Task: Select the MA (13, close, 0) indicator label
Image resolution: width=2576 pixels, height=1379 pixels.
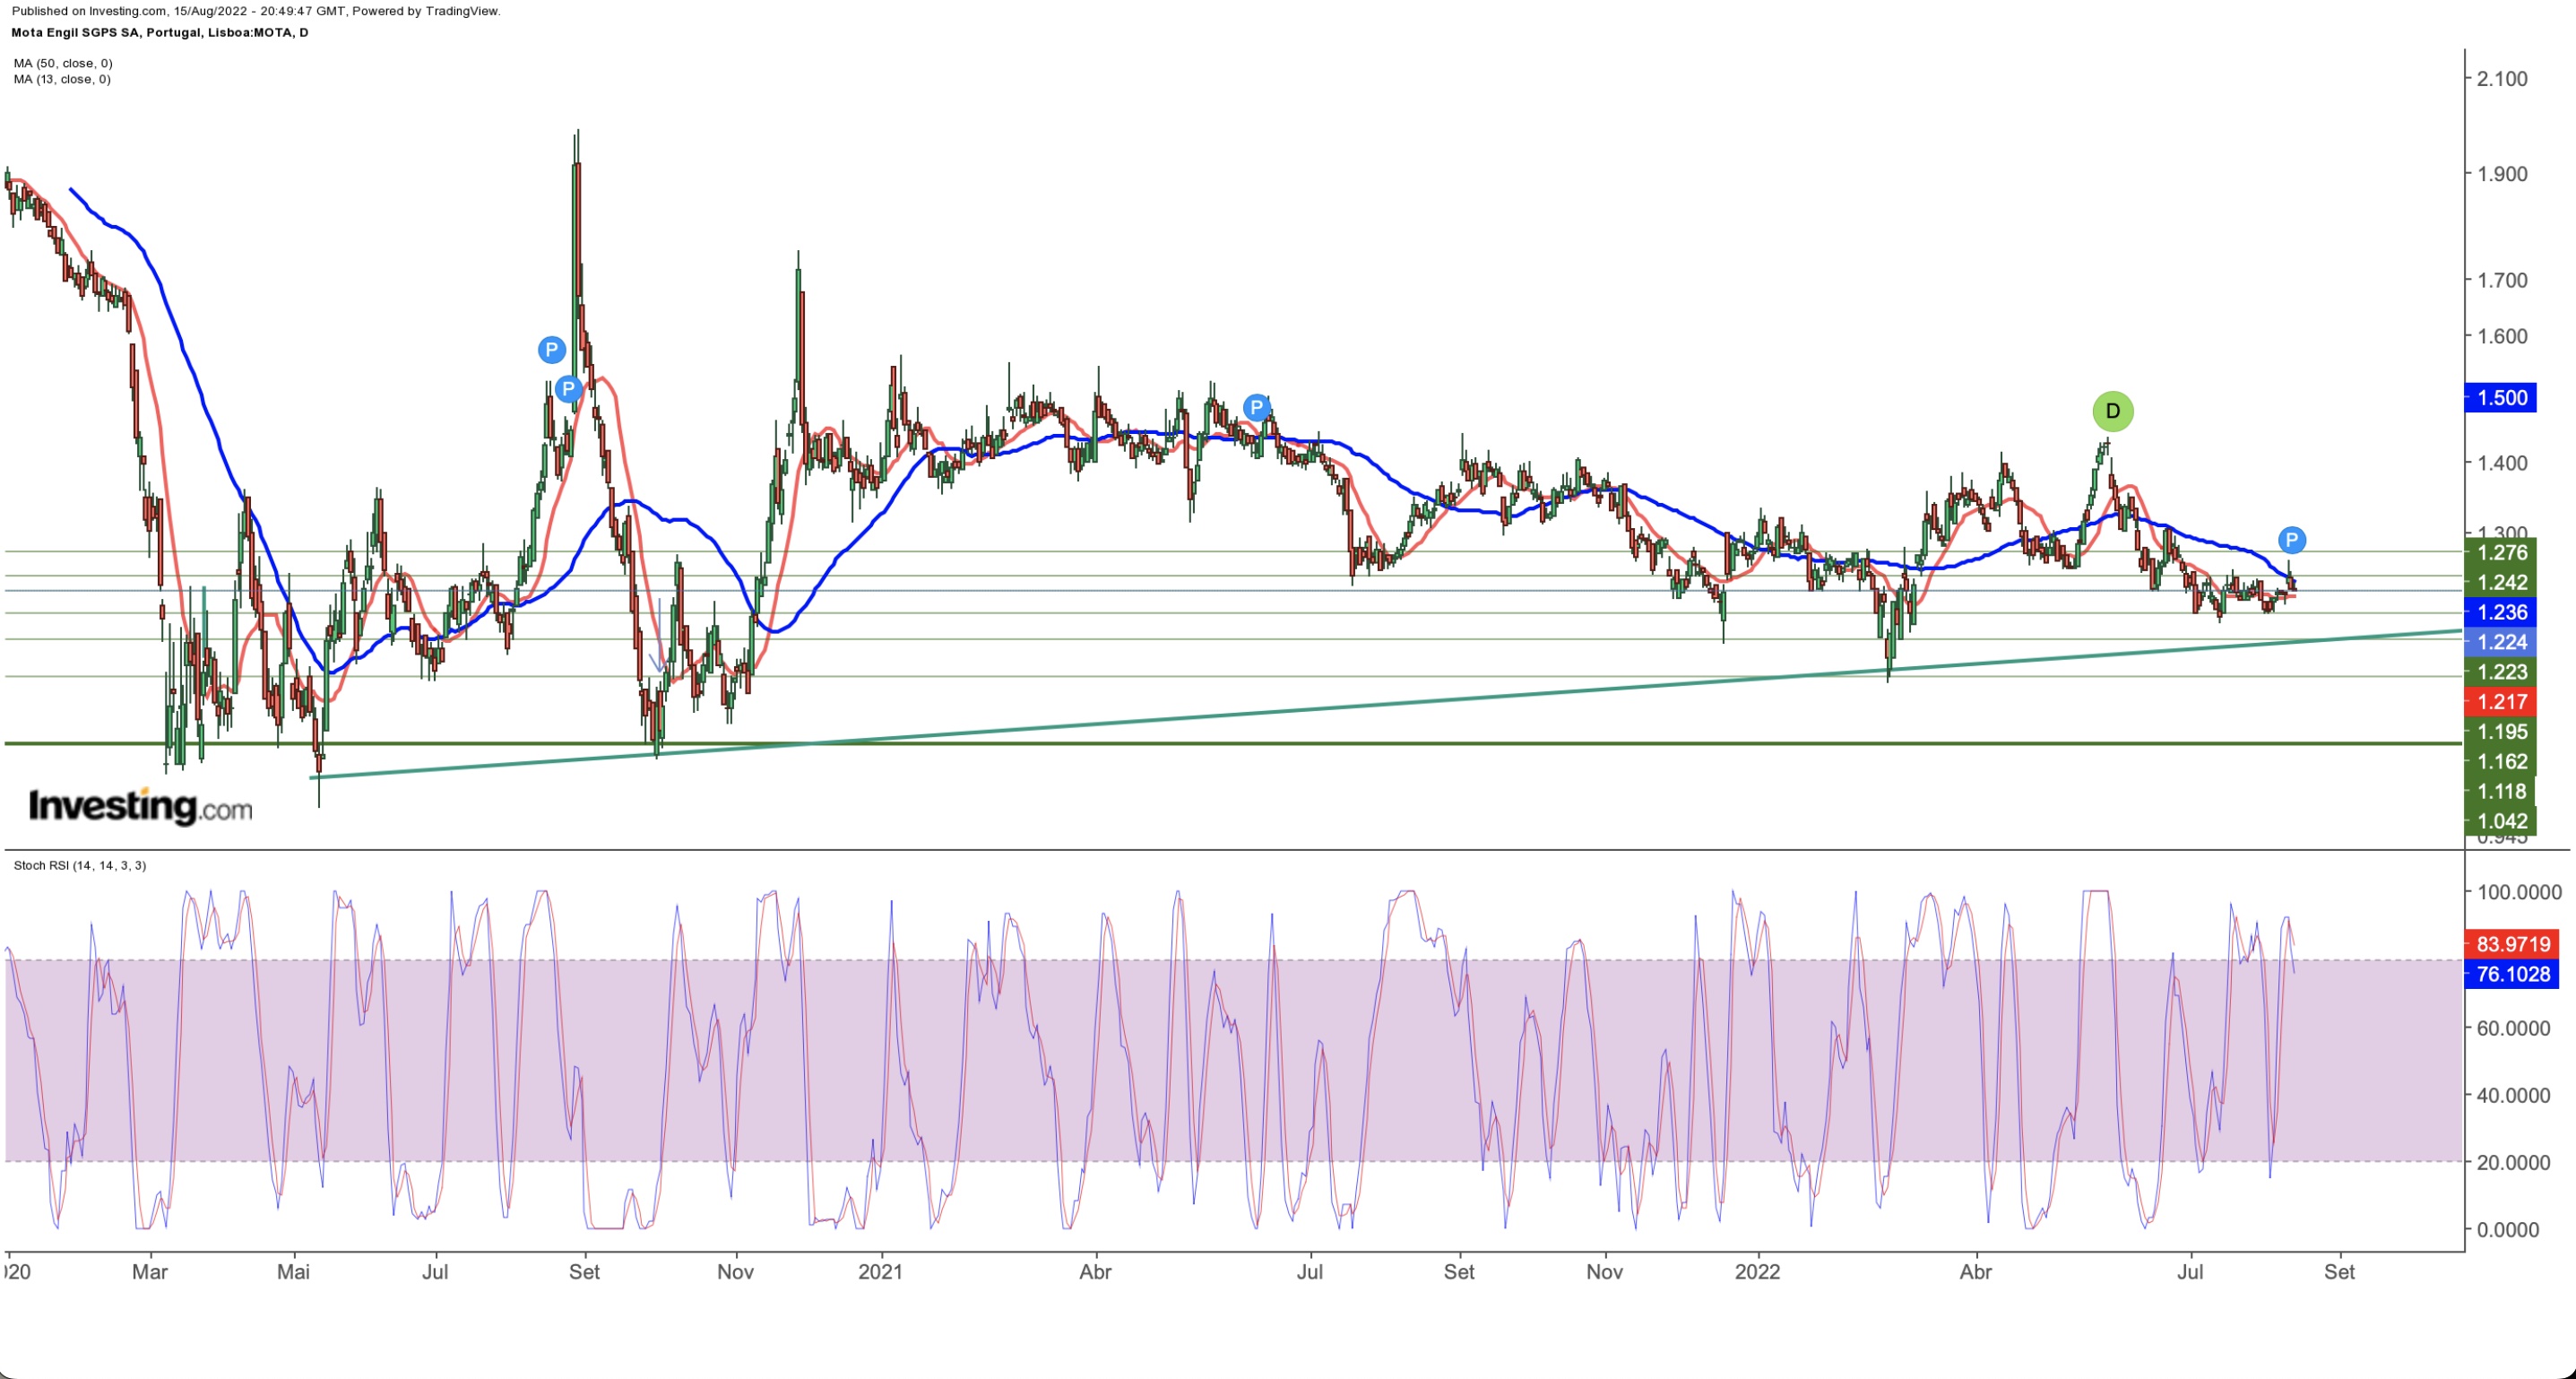Action: (x=62, y=79)
